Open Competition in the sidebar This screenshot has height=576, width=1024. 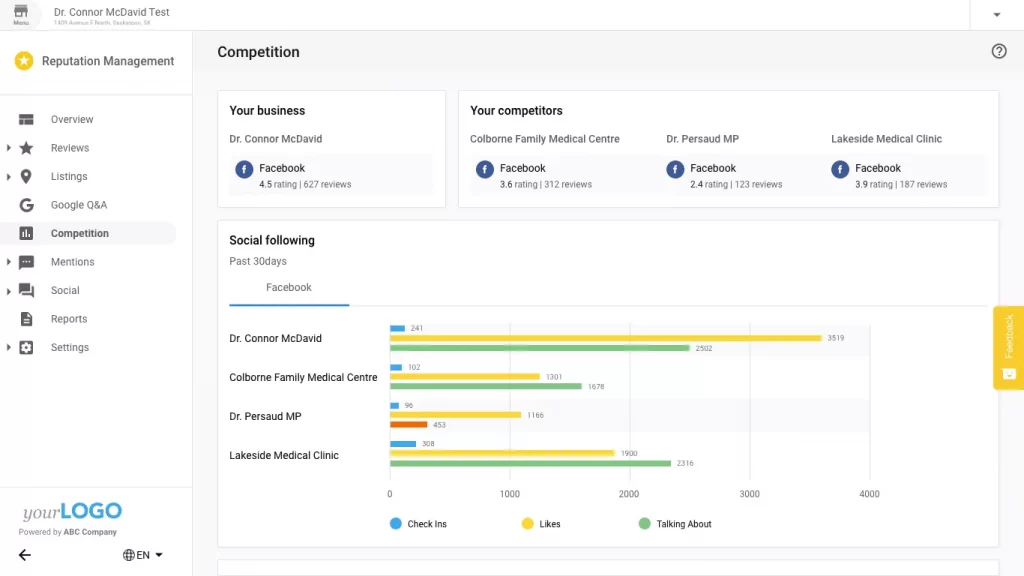click(x=80, y=234)
